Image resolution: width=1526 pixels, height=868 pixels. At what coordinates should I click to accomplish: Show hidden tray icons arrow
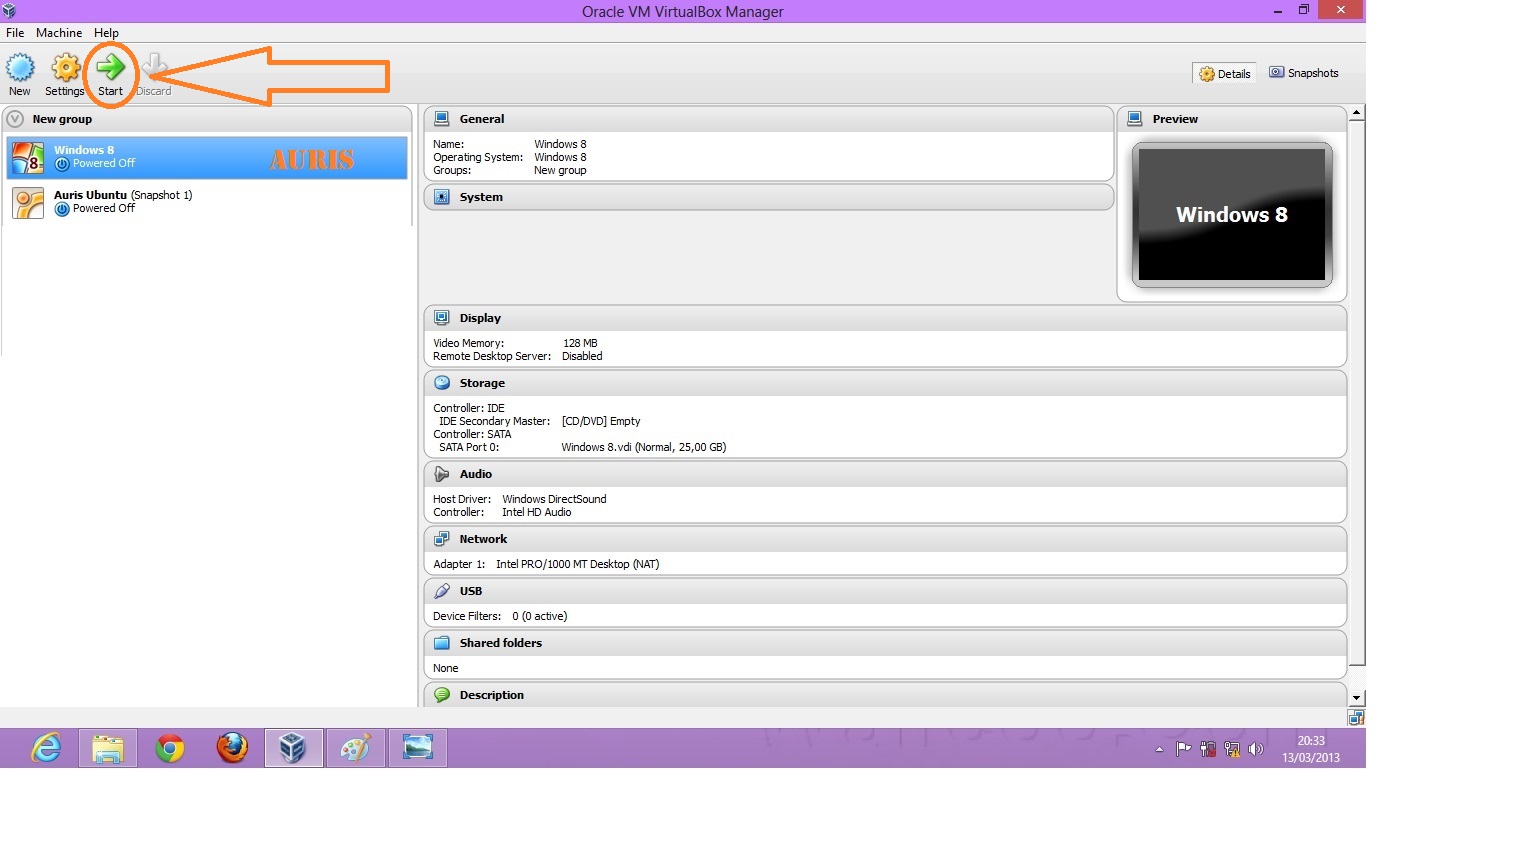click(x=1159, y=749)
